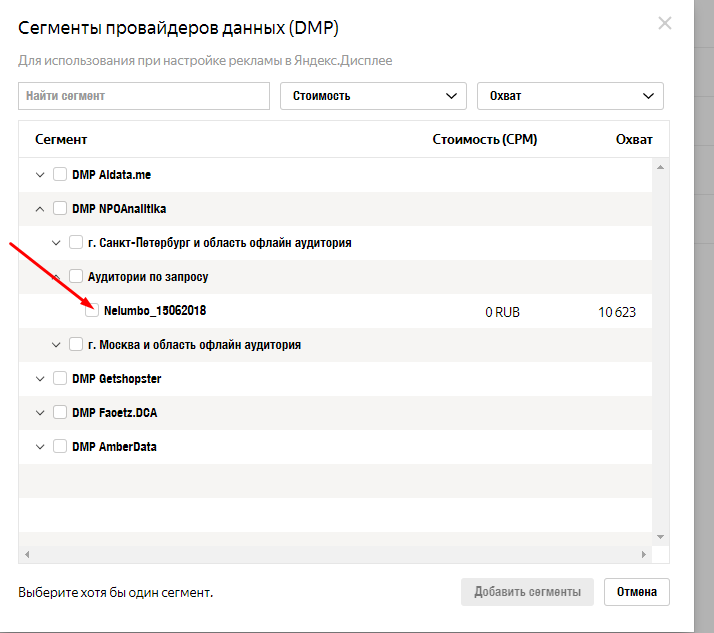Expand the DMP Getshopster provider
The width and height of the screenshot is (714, 633).
(40, 379)
